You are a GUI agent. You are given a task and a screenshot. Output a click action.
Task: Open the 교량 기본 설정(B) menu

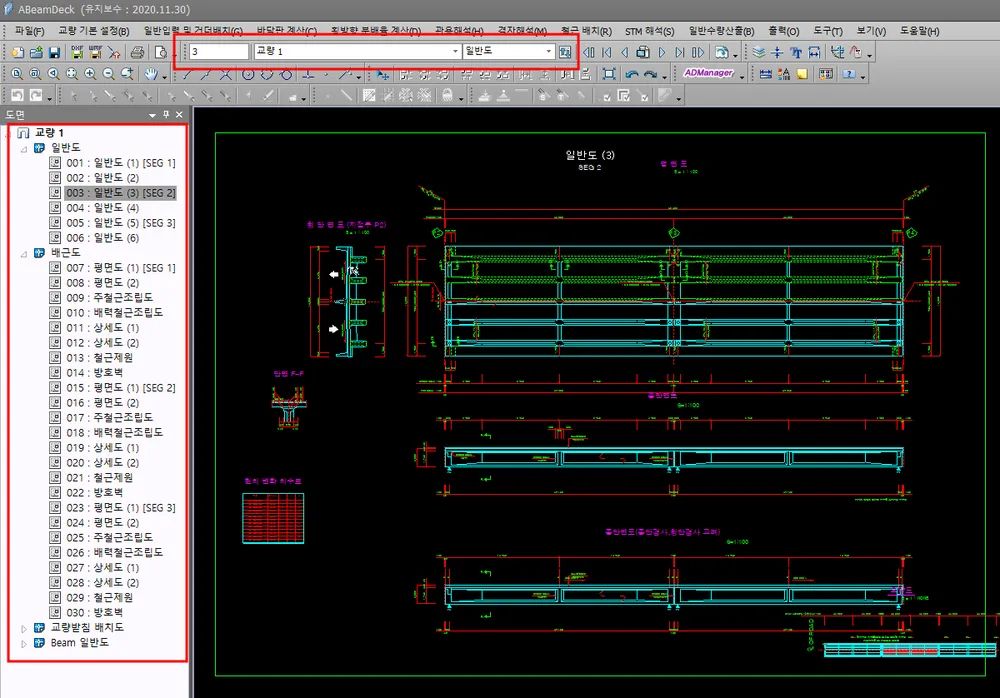click(x=94, y=31)
